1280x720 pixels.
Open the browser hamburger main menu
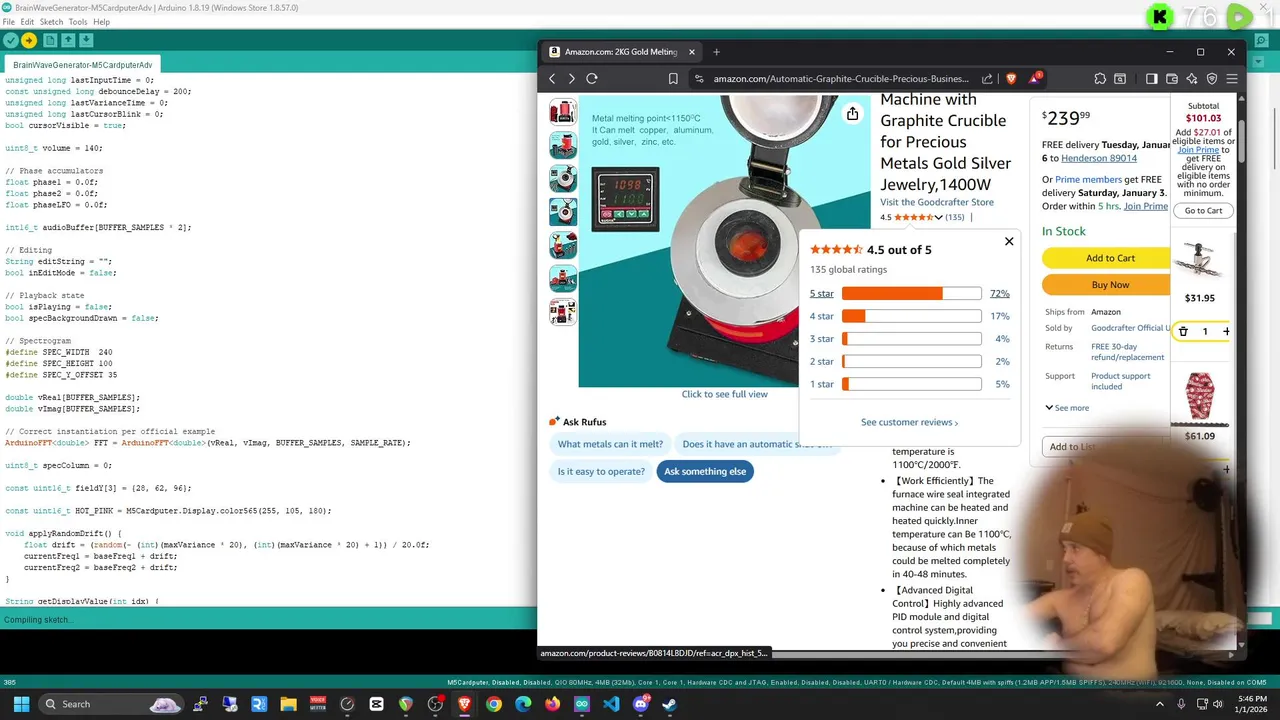1232,79
